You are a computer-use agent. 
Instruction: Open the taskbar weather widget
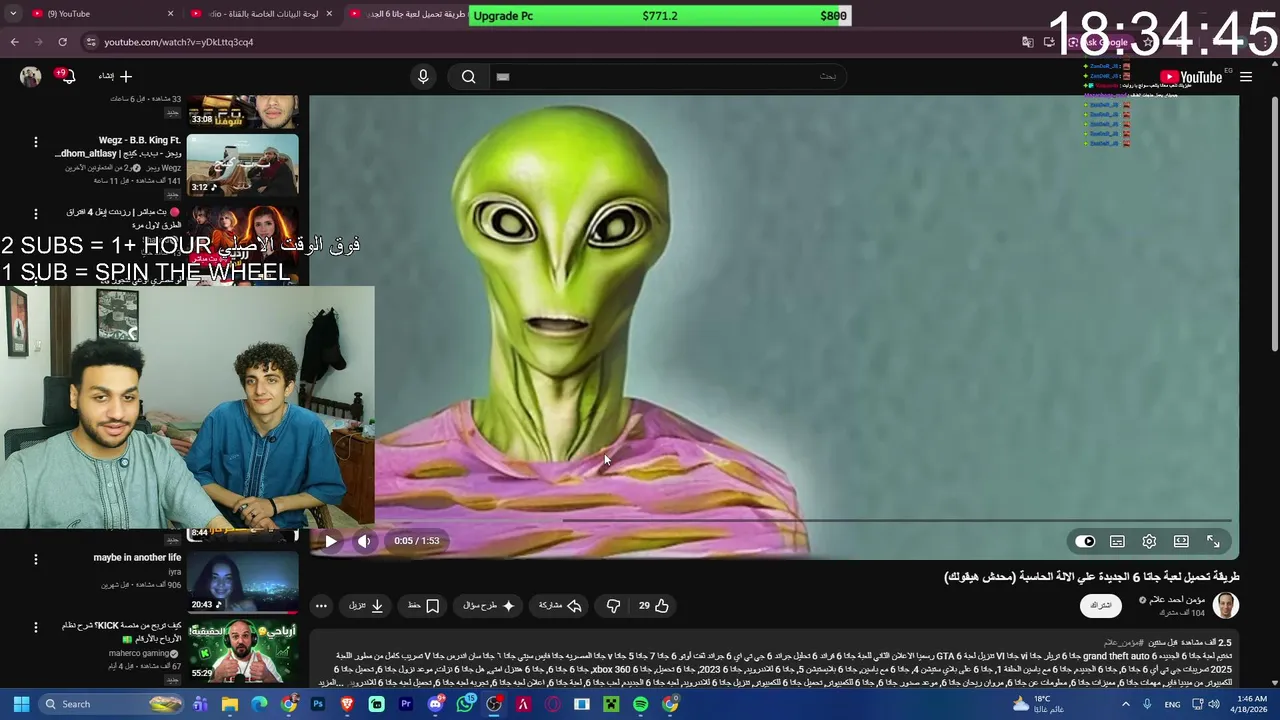(x=1038, y=704)
